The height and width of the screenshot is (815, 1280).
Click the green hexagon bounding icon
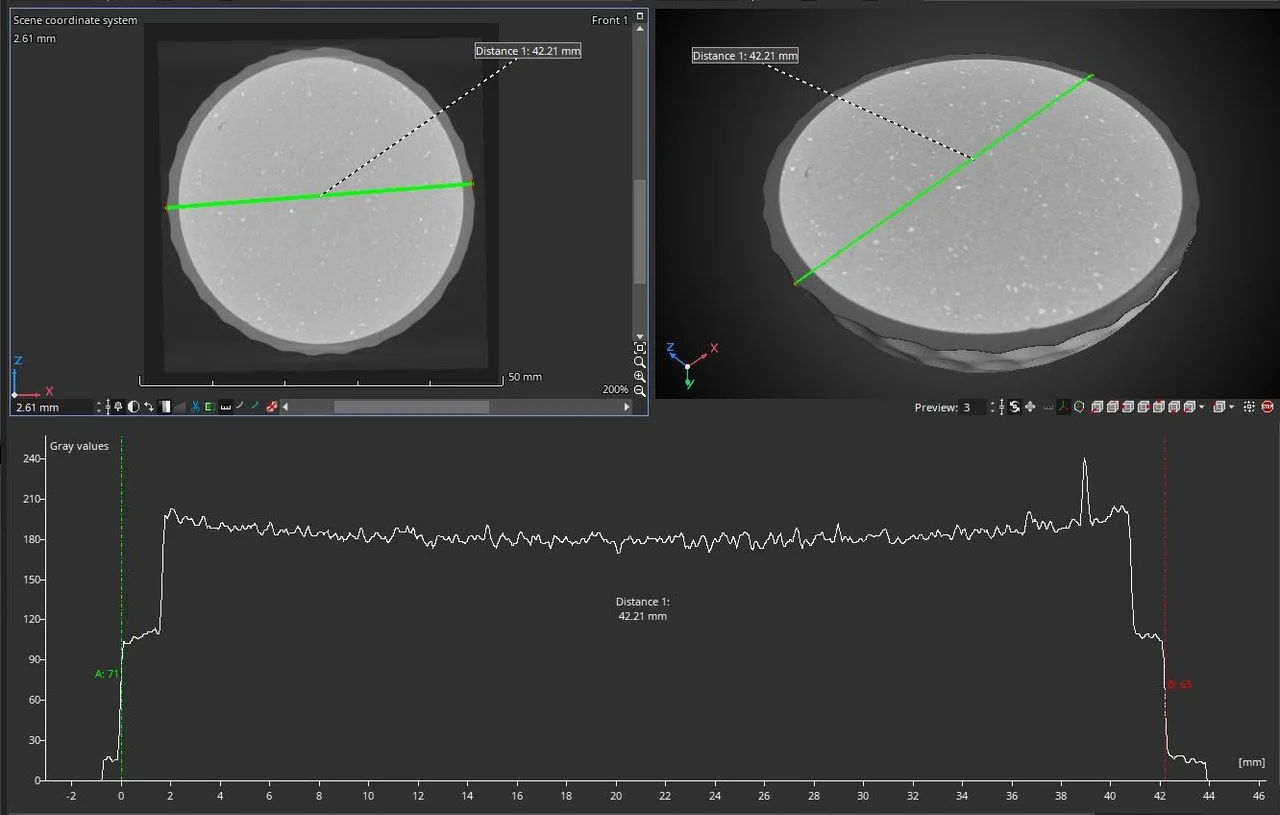[1079, 407]
